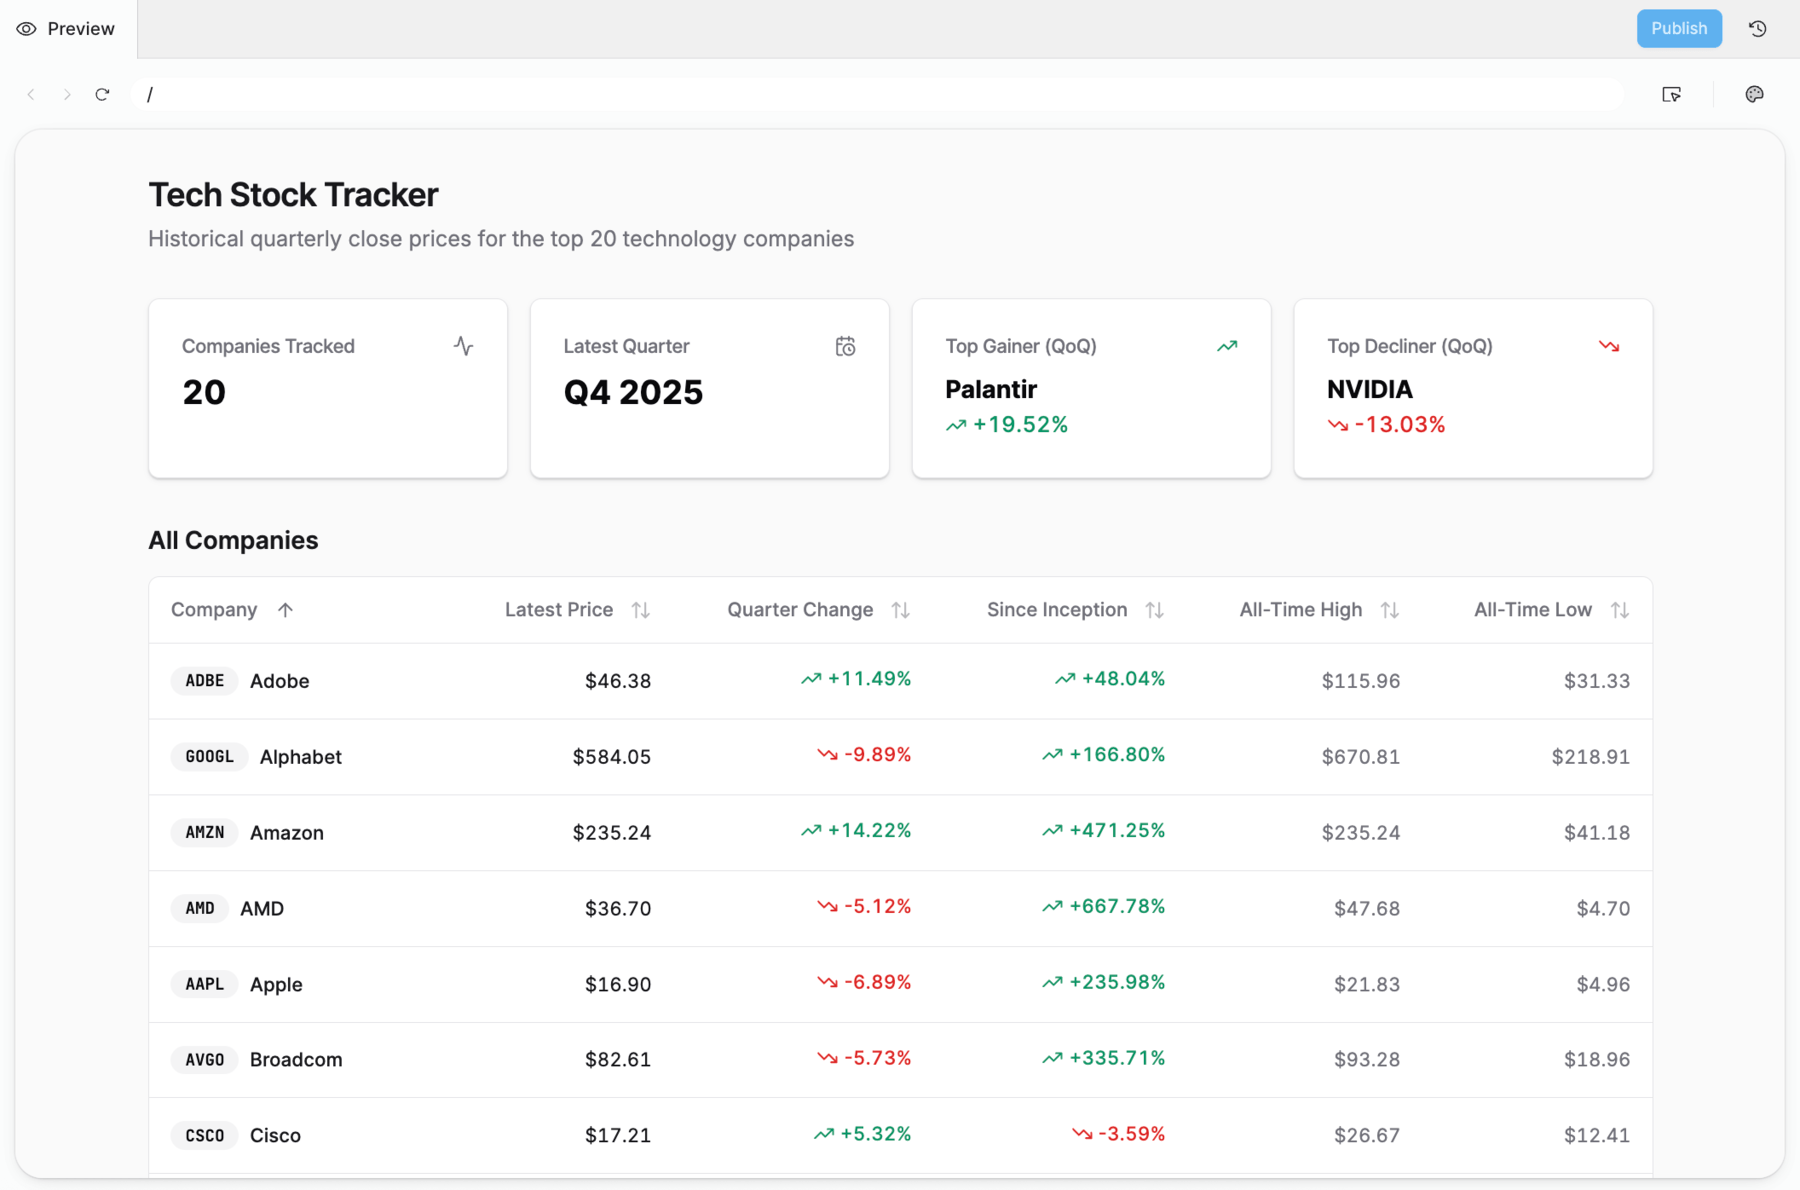Sort table by Company column
This screenshot has width=1800, height=1190.
[232, 610]
